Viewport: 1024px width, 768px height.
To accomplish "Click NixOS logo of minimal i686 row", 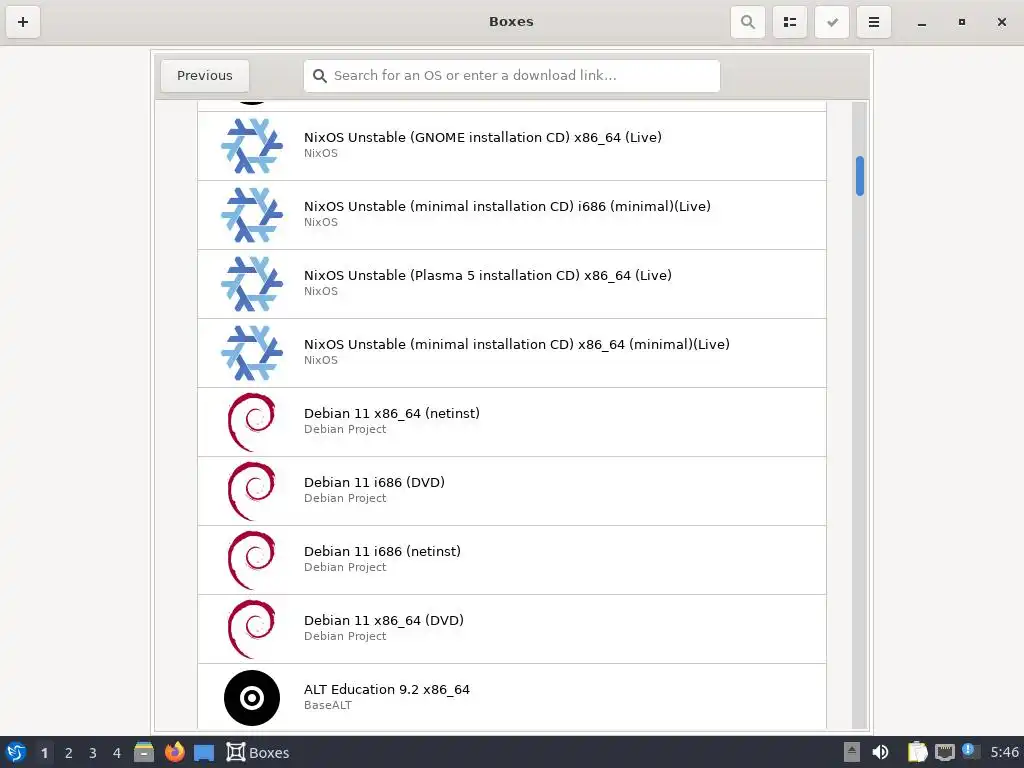I will click(252, 215).
